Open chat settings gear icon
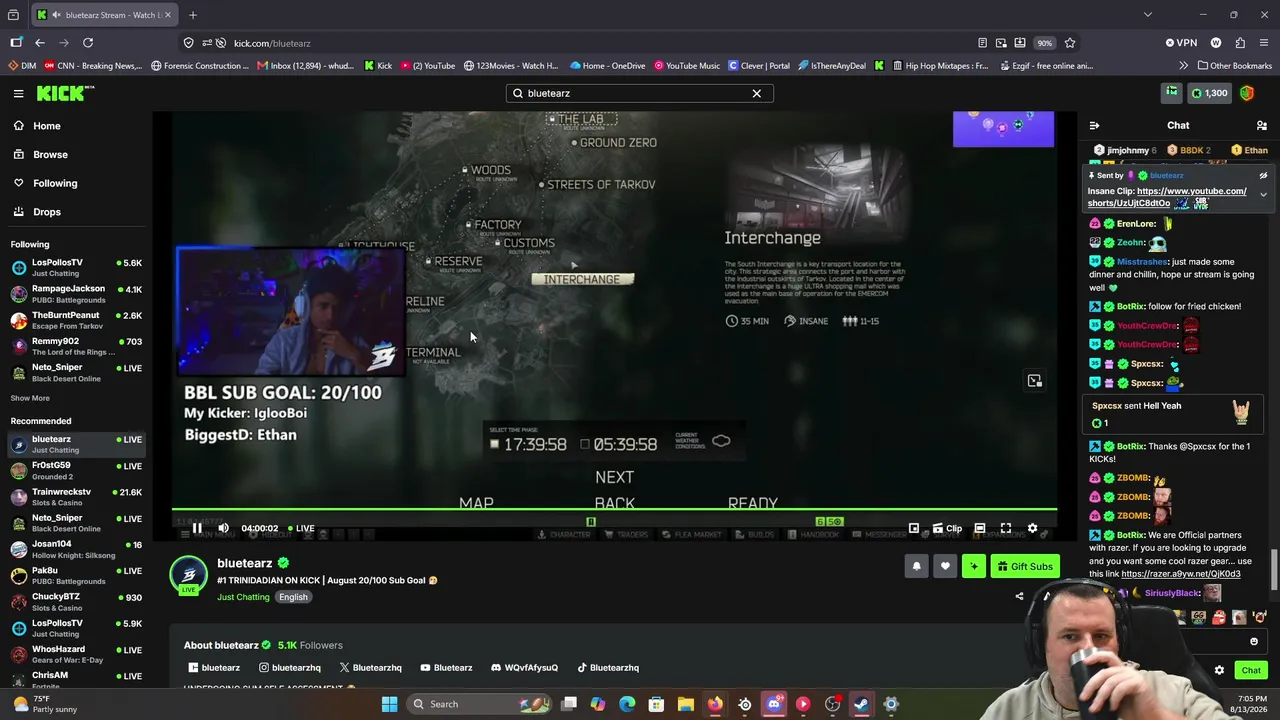 tap(1219, 670)
